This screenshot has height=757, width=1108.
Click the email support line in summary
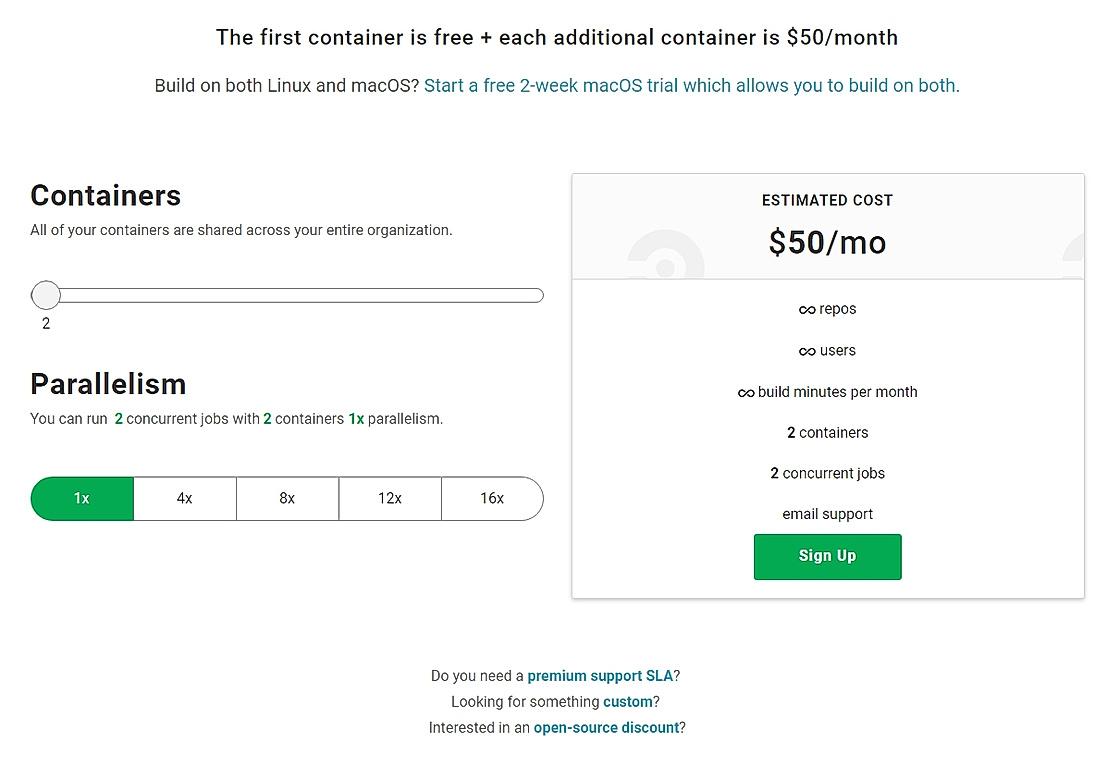click(827, 514)
